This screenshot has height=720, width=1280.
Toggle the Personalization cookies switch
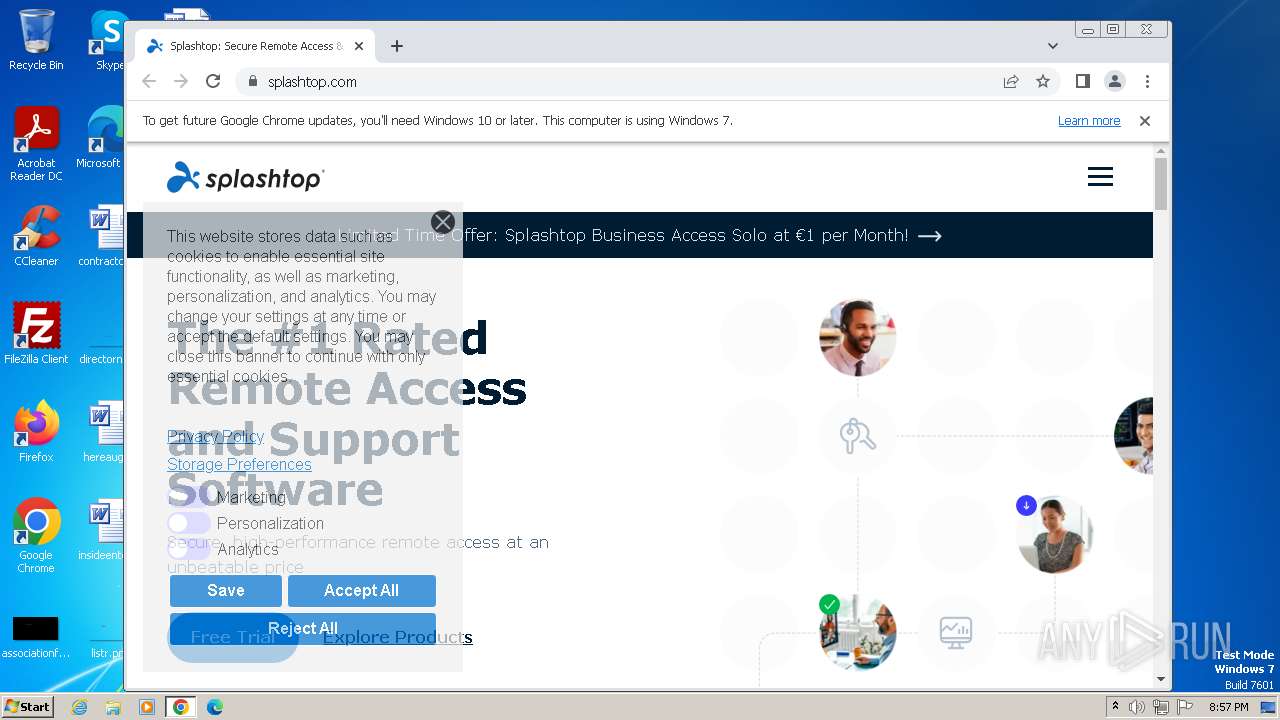(189, 523)
